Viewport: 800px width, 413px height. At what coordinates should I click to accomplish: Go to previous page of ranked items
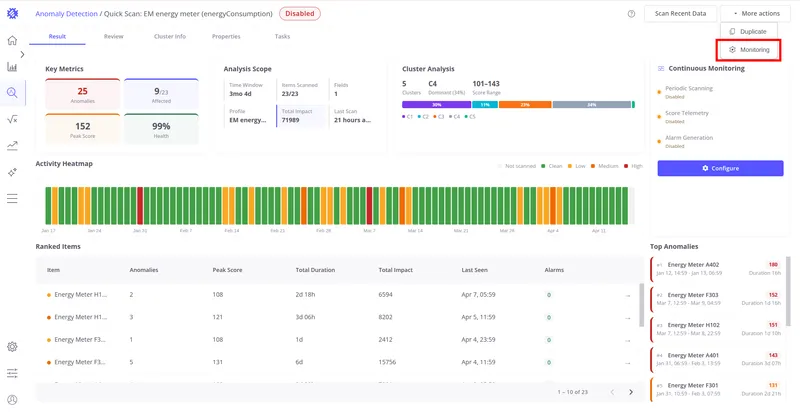612,392
